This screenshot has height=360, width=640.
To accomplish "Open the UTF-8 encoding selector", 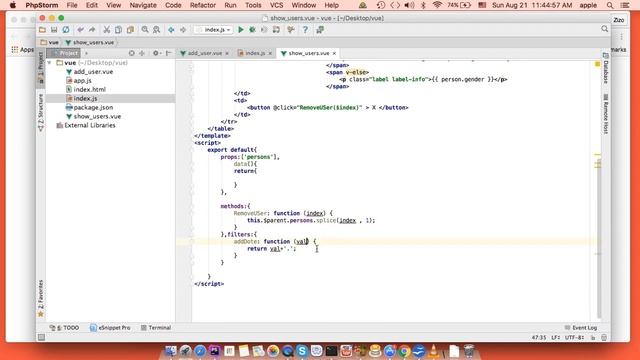I will (x=574, y=338).
